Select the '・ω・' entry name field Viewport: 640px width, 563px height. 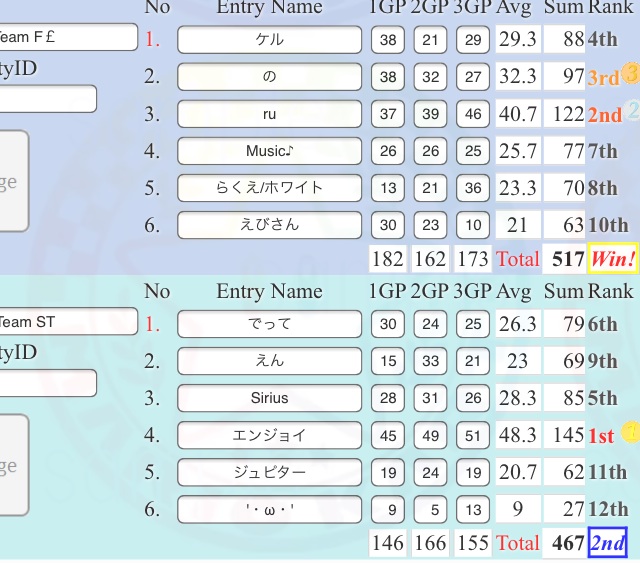[269, 509]
